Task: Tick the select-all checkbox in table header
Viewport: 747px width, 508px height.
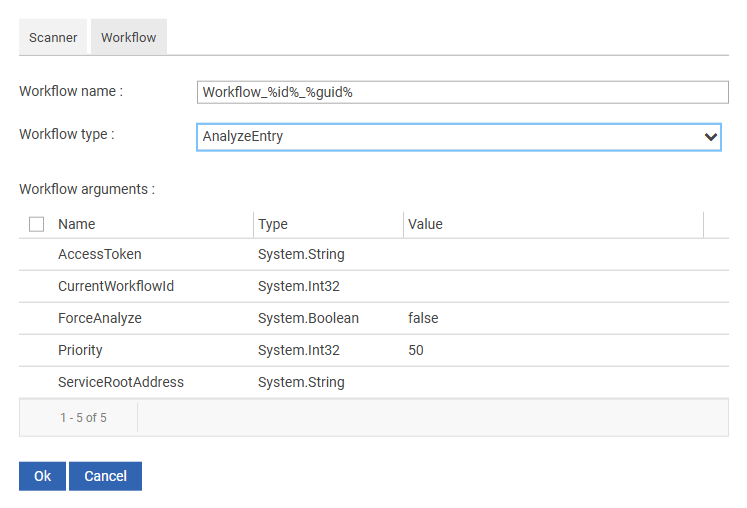Action: [37, 224]
